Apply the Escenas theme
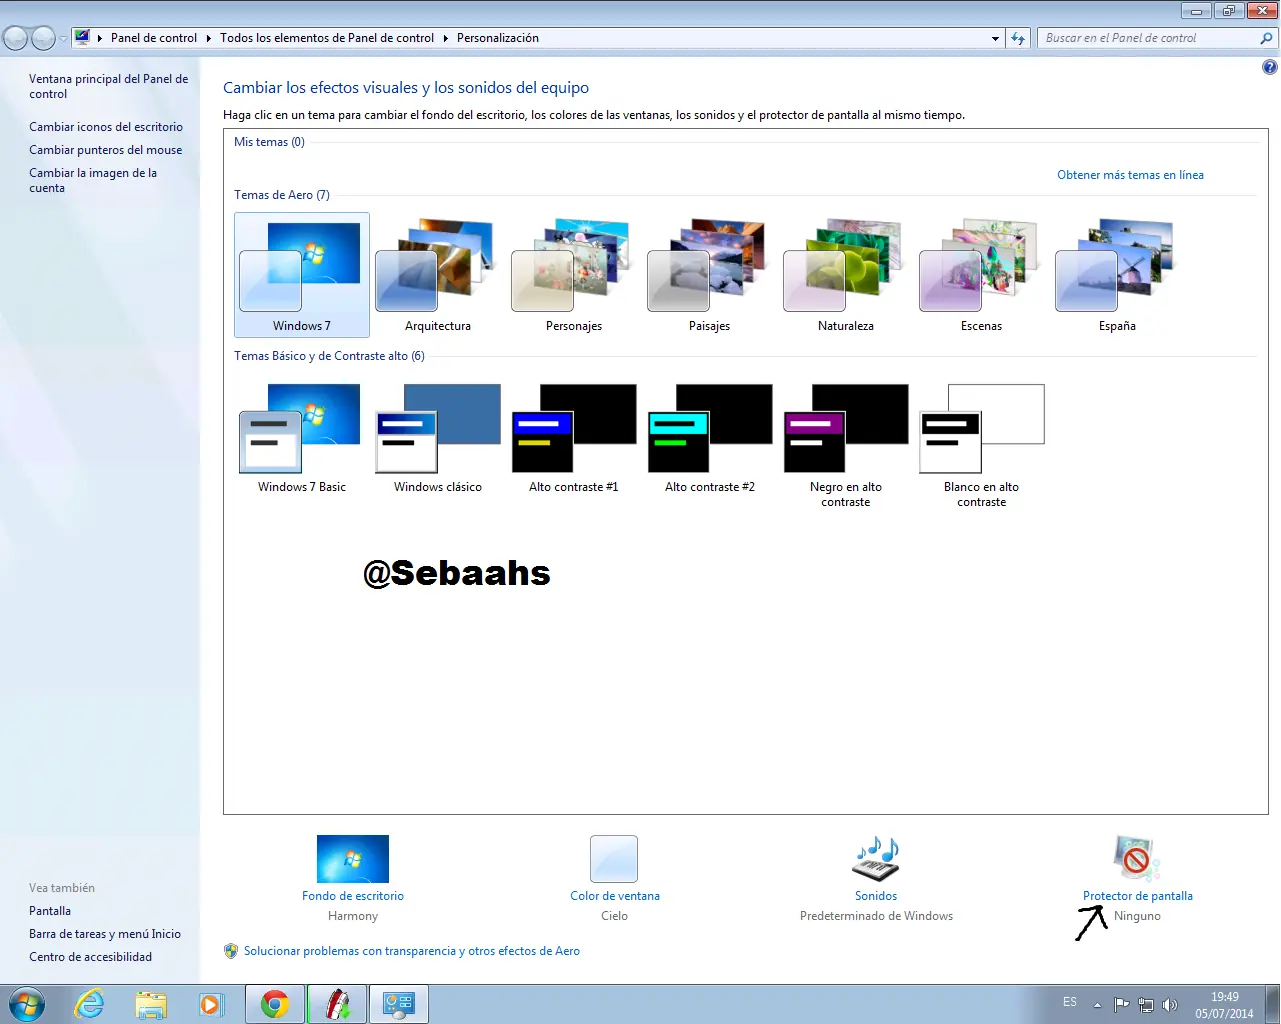 pyautogui.click(x=982, y=275)
